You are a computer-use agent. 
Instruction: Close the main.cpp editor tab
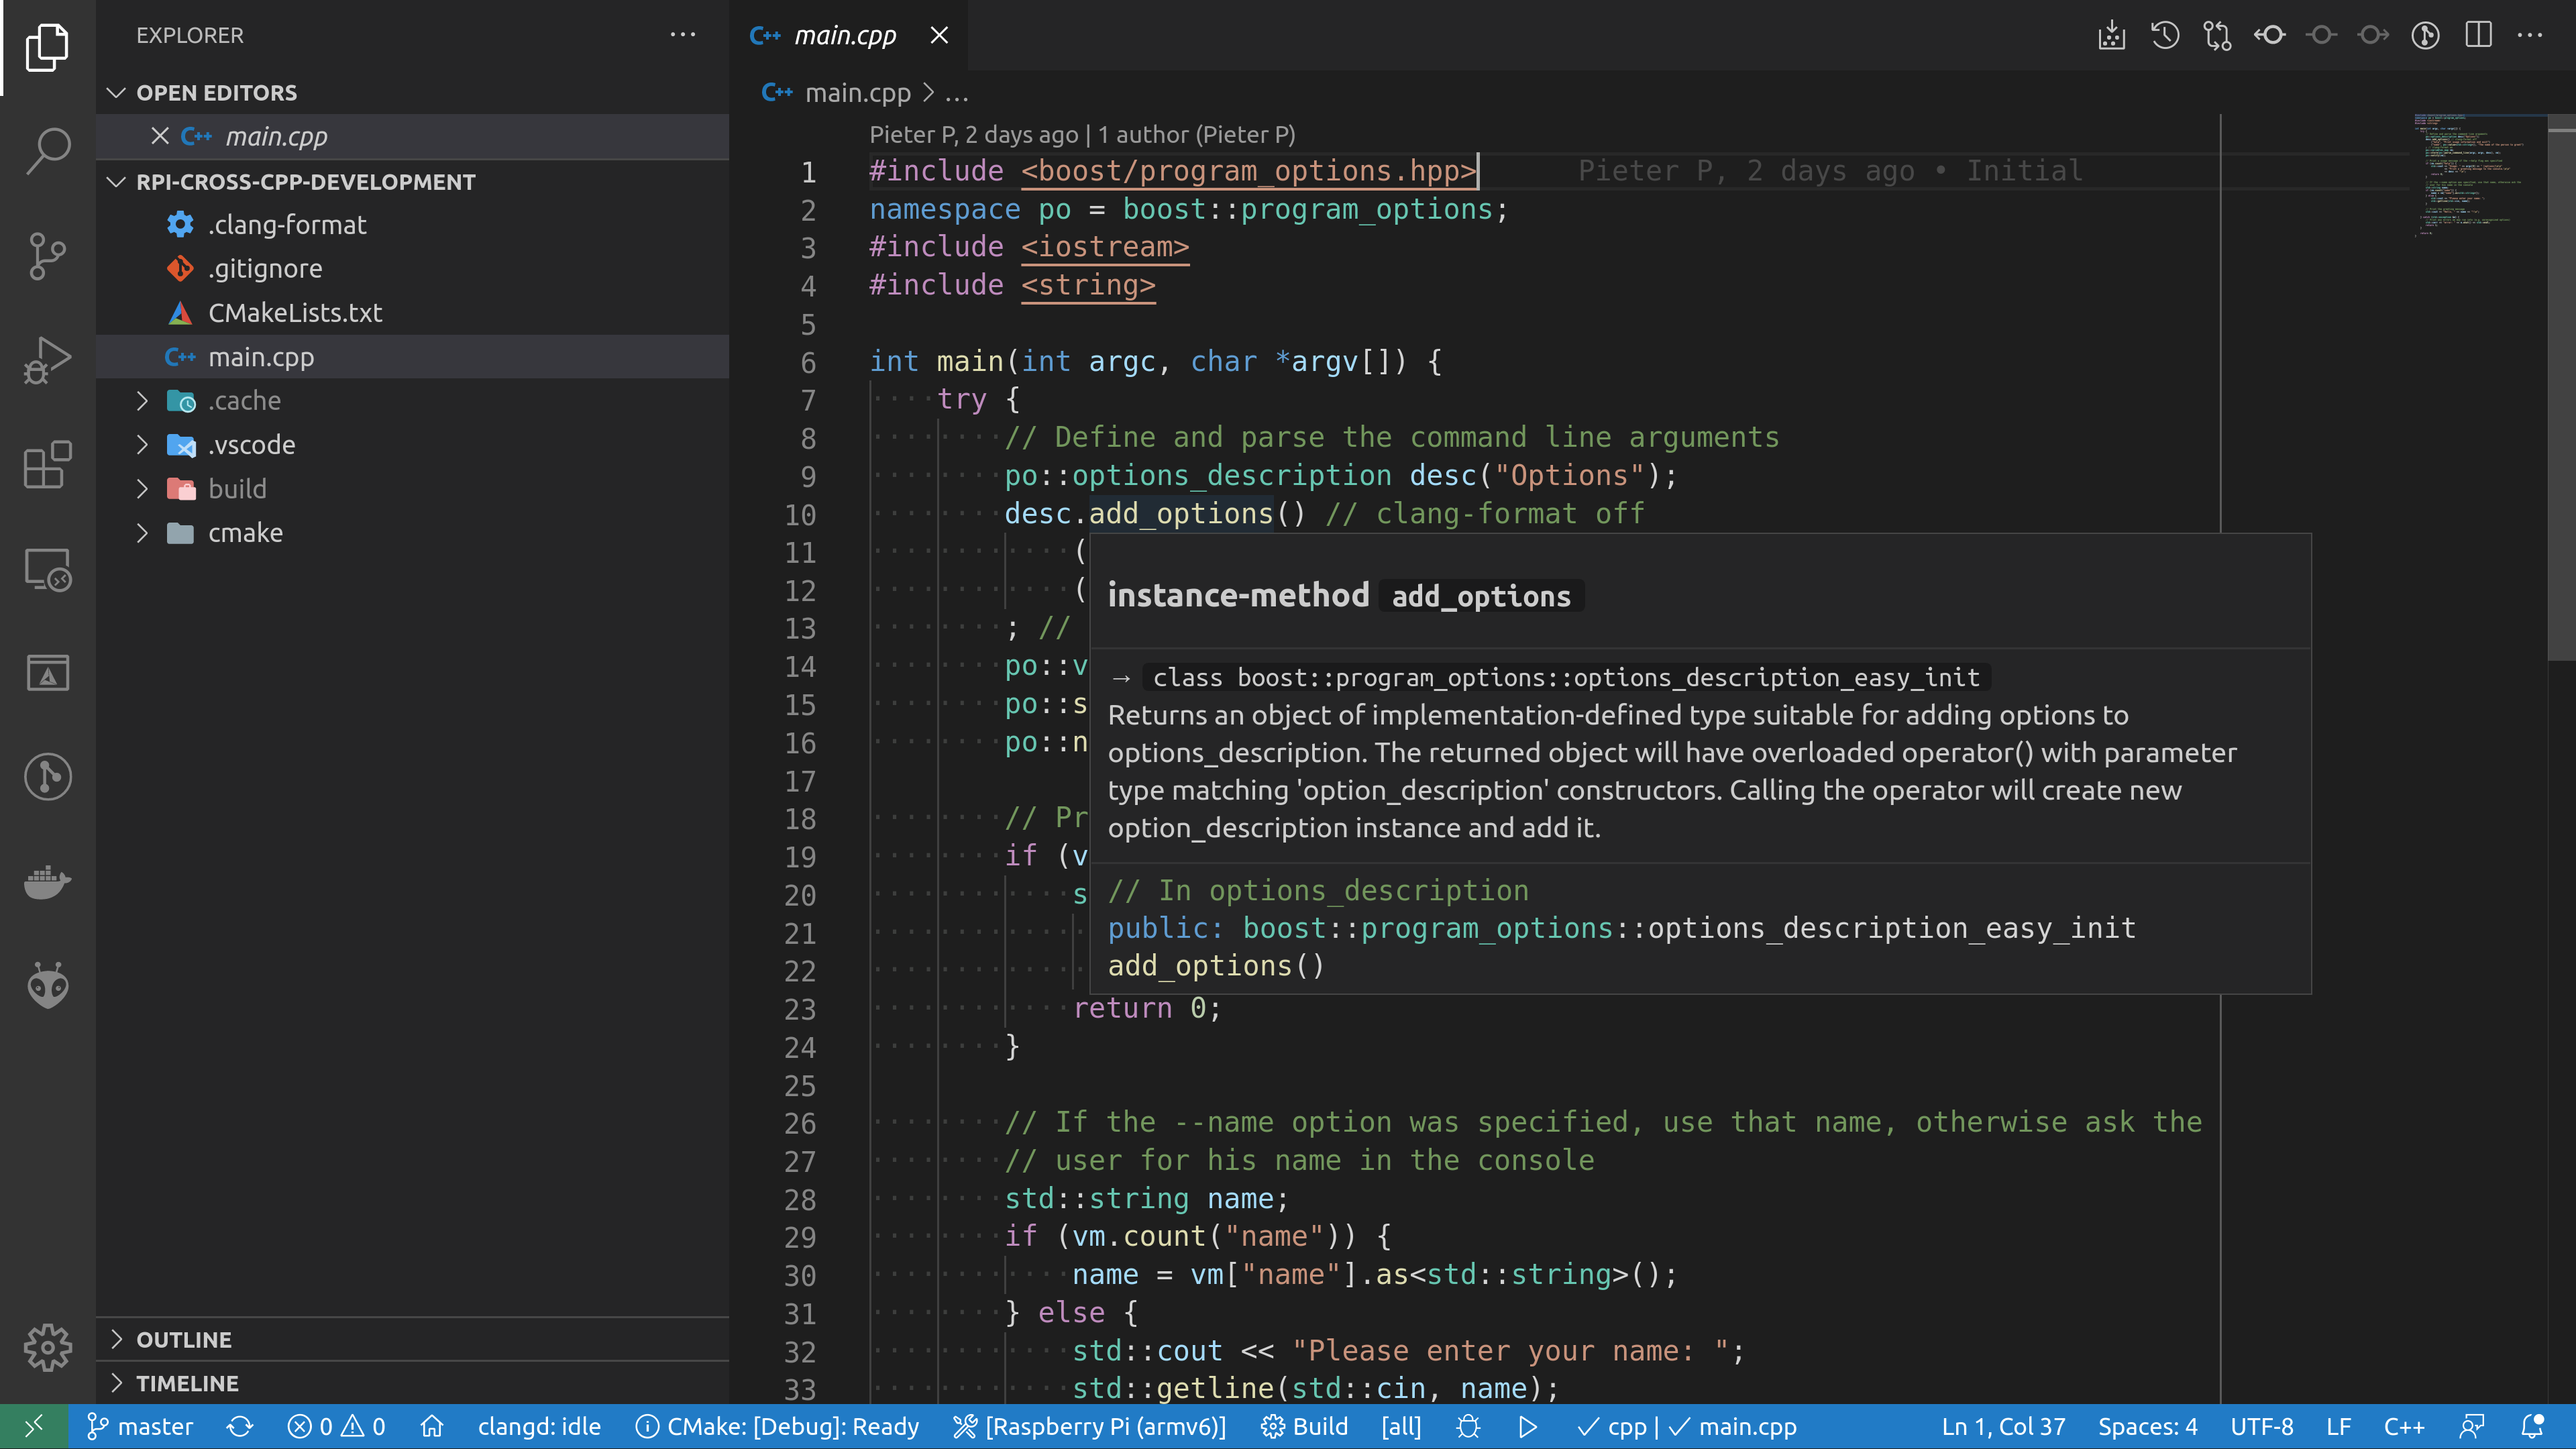939,35
